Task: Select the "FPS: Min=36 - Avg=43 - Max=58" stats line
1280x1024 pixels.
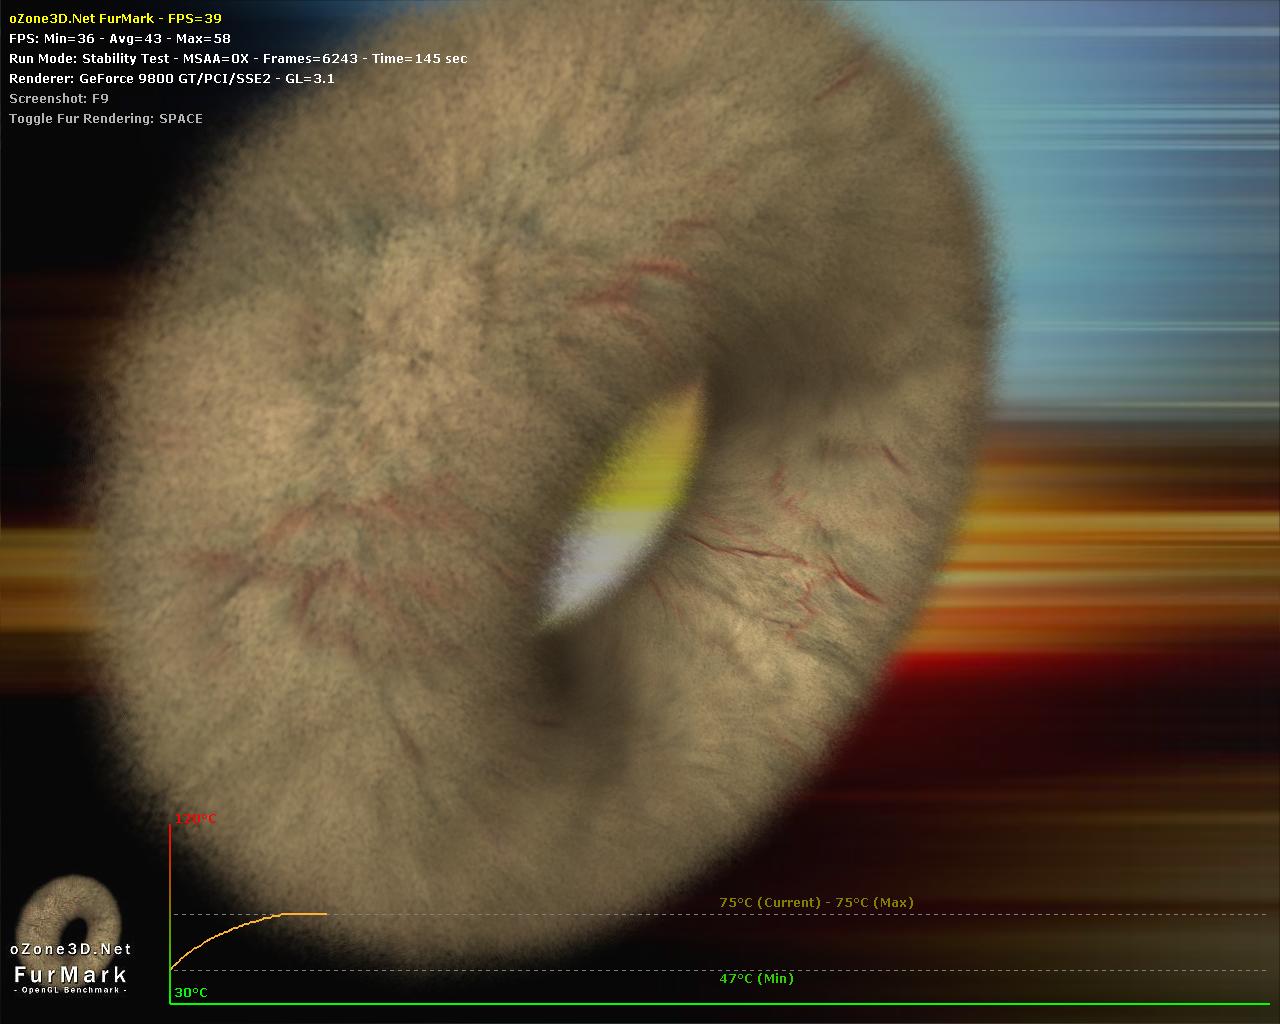Action: coord(120,38)
